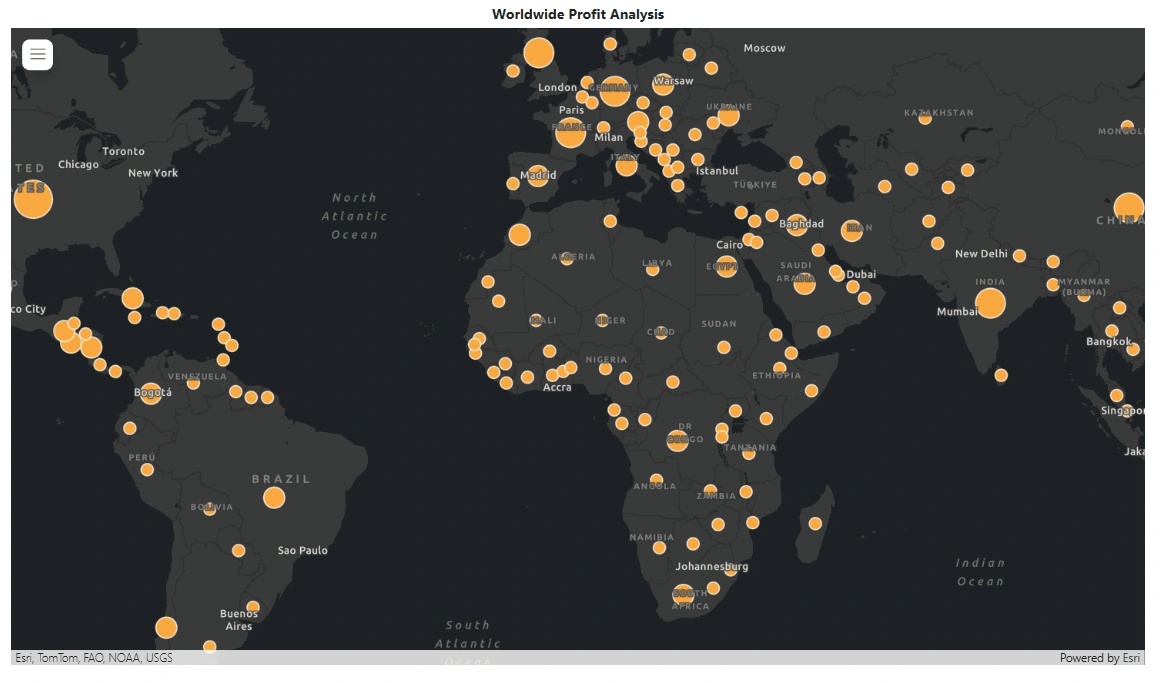Select the profit bubble over Ukraine

(729, 115)
